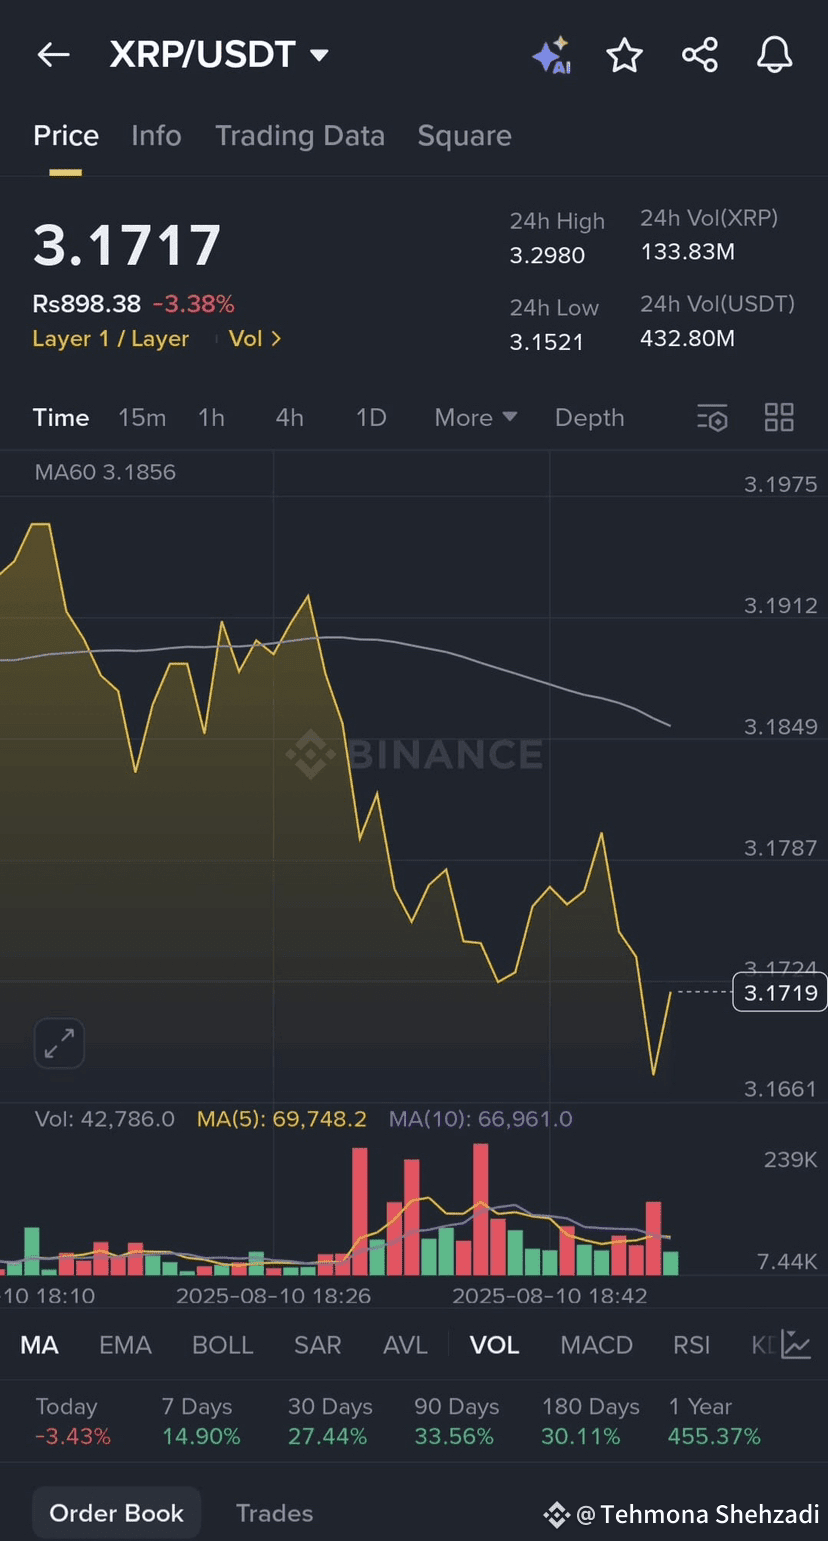Toggle the VOL indicator
The width and height of the screenshot is (828, 1541).
point(494,1345)
